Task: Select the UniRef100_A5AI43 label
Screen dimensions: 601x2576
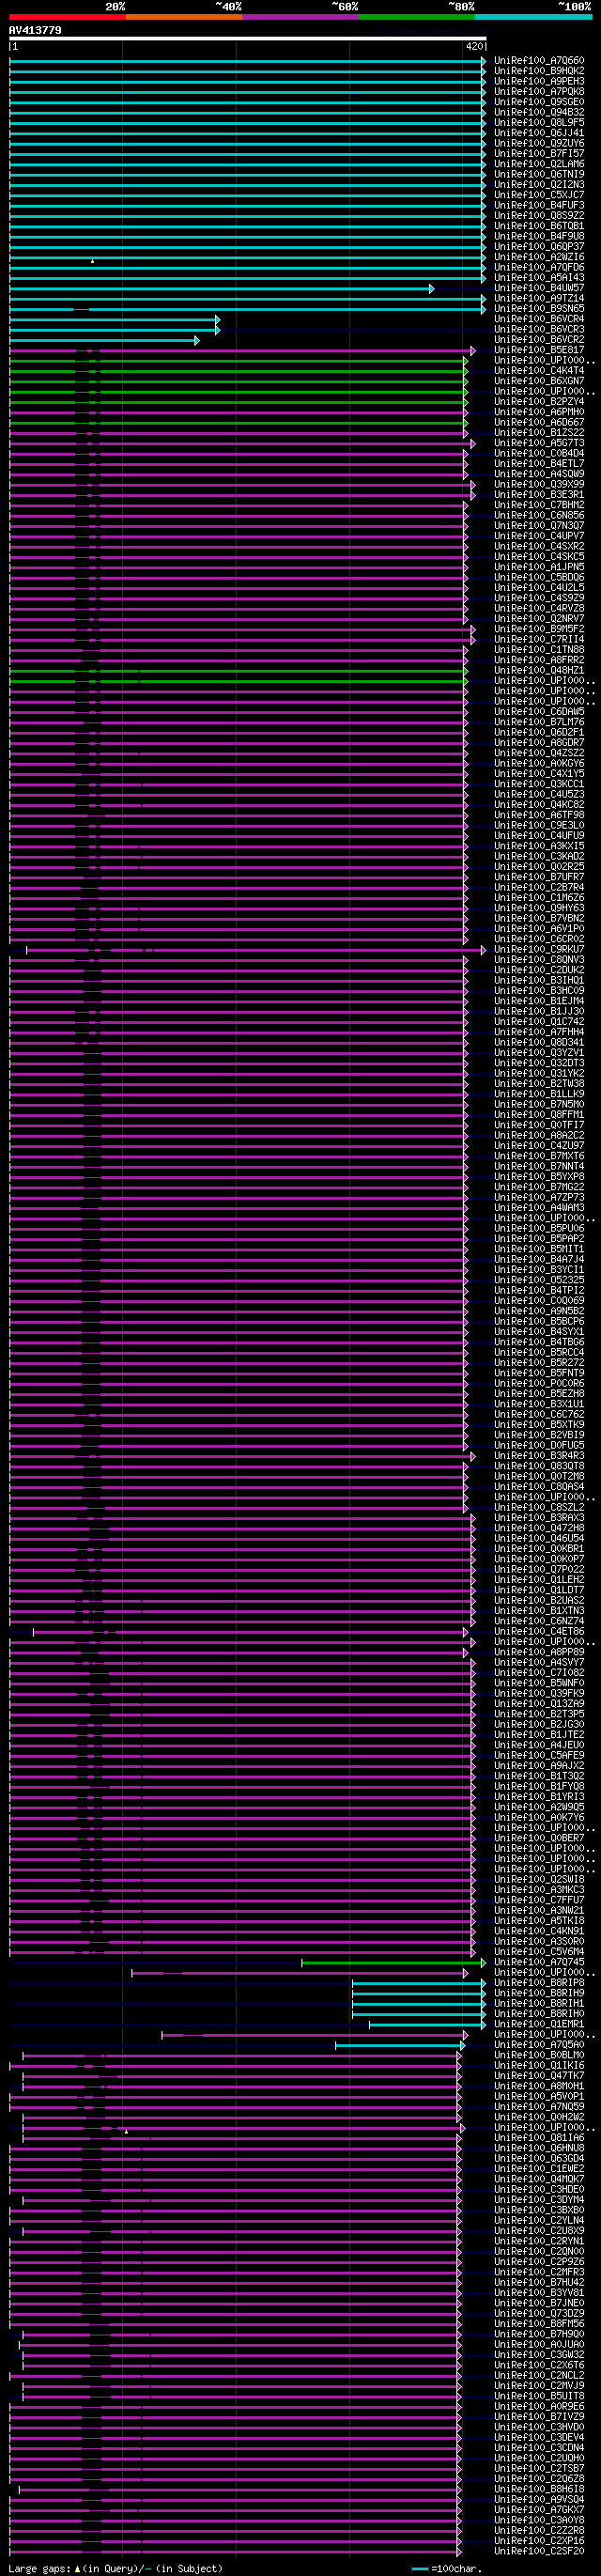Action: click(539, 278)
